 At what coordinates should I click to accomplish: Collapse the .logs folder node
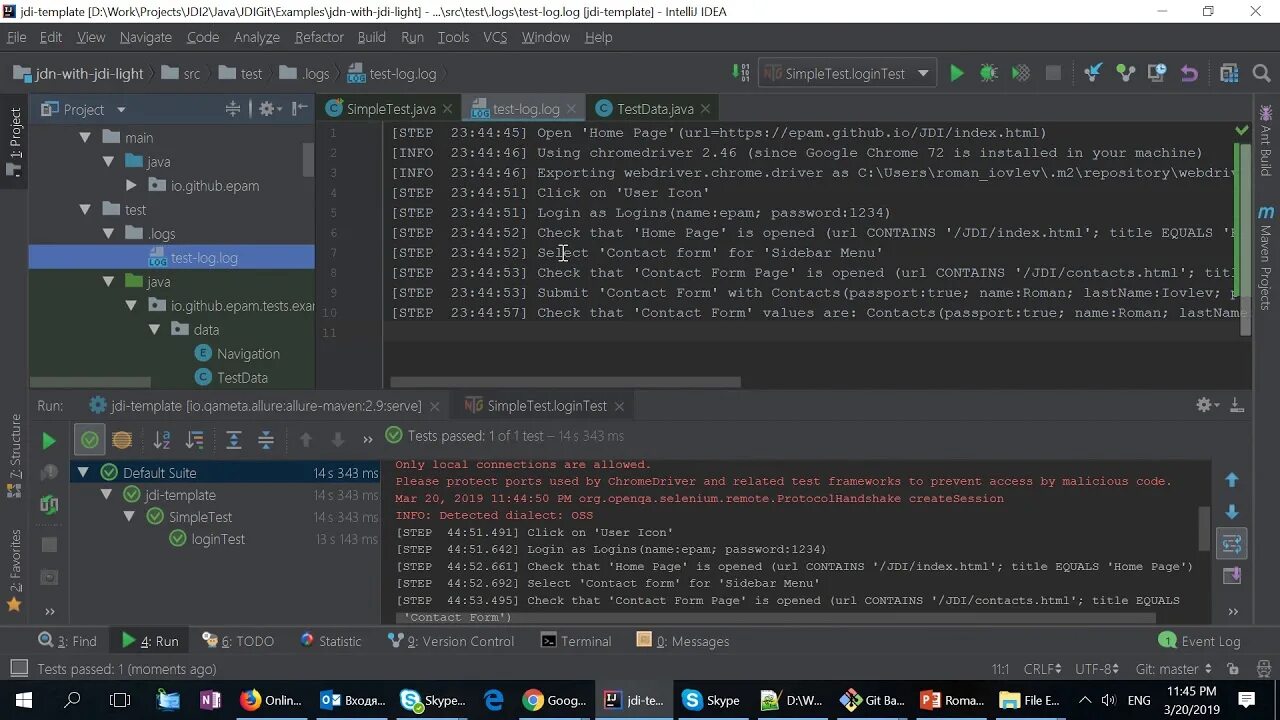(x=109, y=233)
